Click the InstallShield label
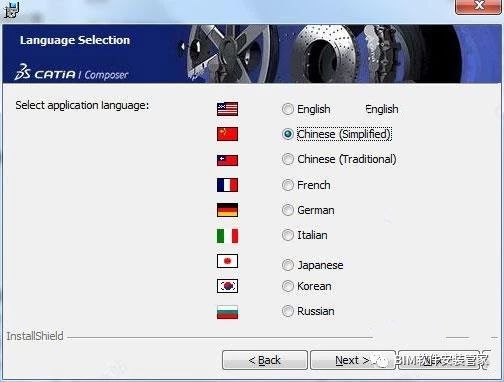The image size is (504, 382). point(35,336)
